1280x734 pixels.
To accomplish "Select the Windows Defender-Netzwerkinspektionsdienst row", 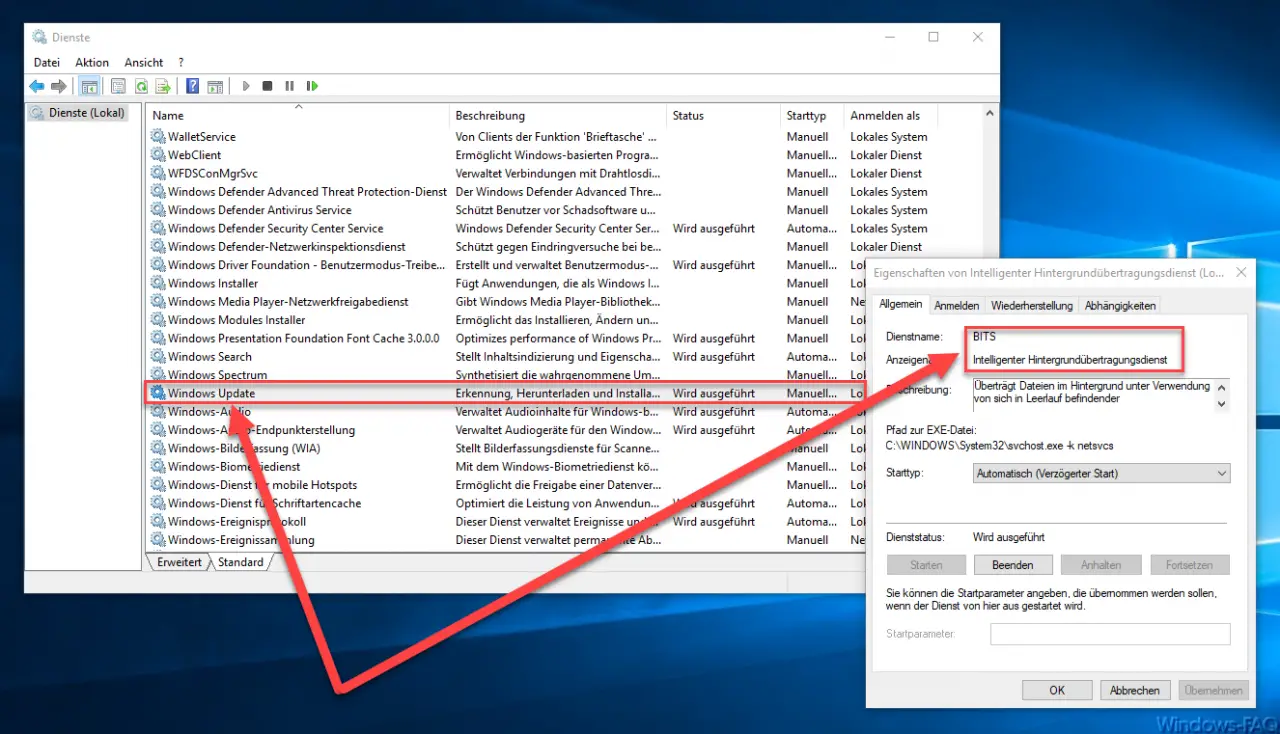I will [566, 247].
